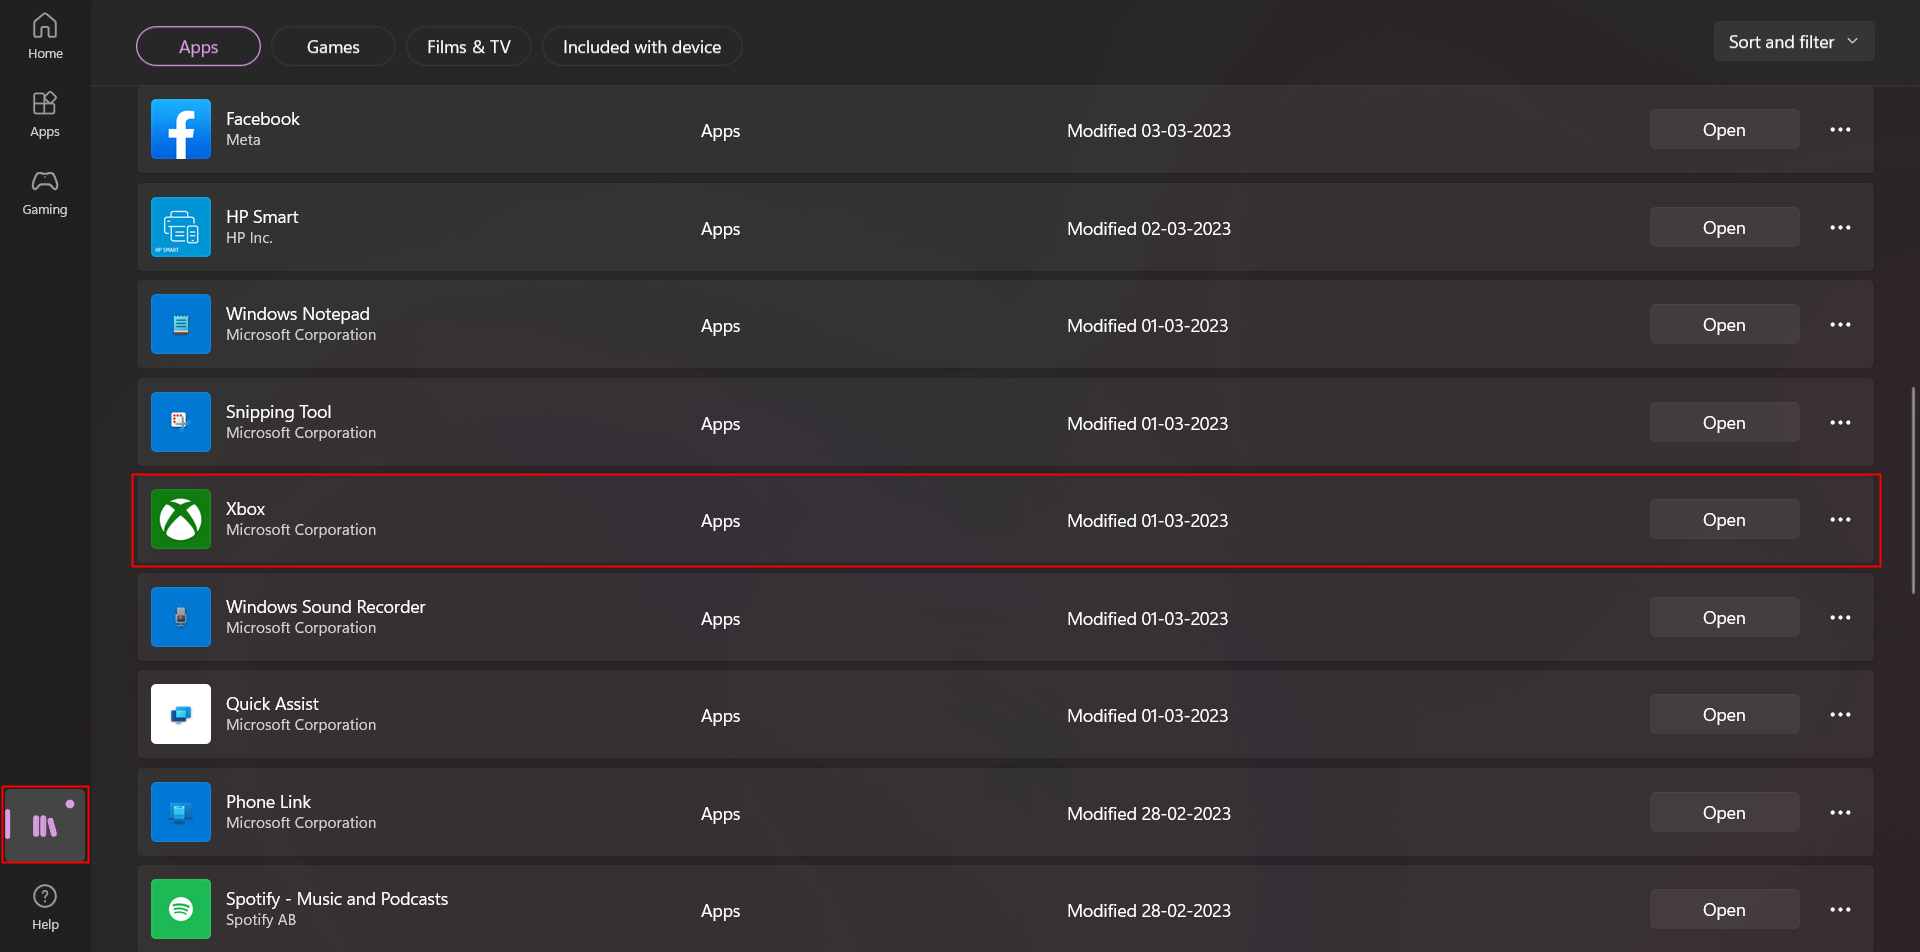This screenshot has width=1920, height=952.
Task: Select the Included with device tab
Action: pos(642,47)
